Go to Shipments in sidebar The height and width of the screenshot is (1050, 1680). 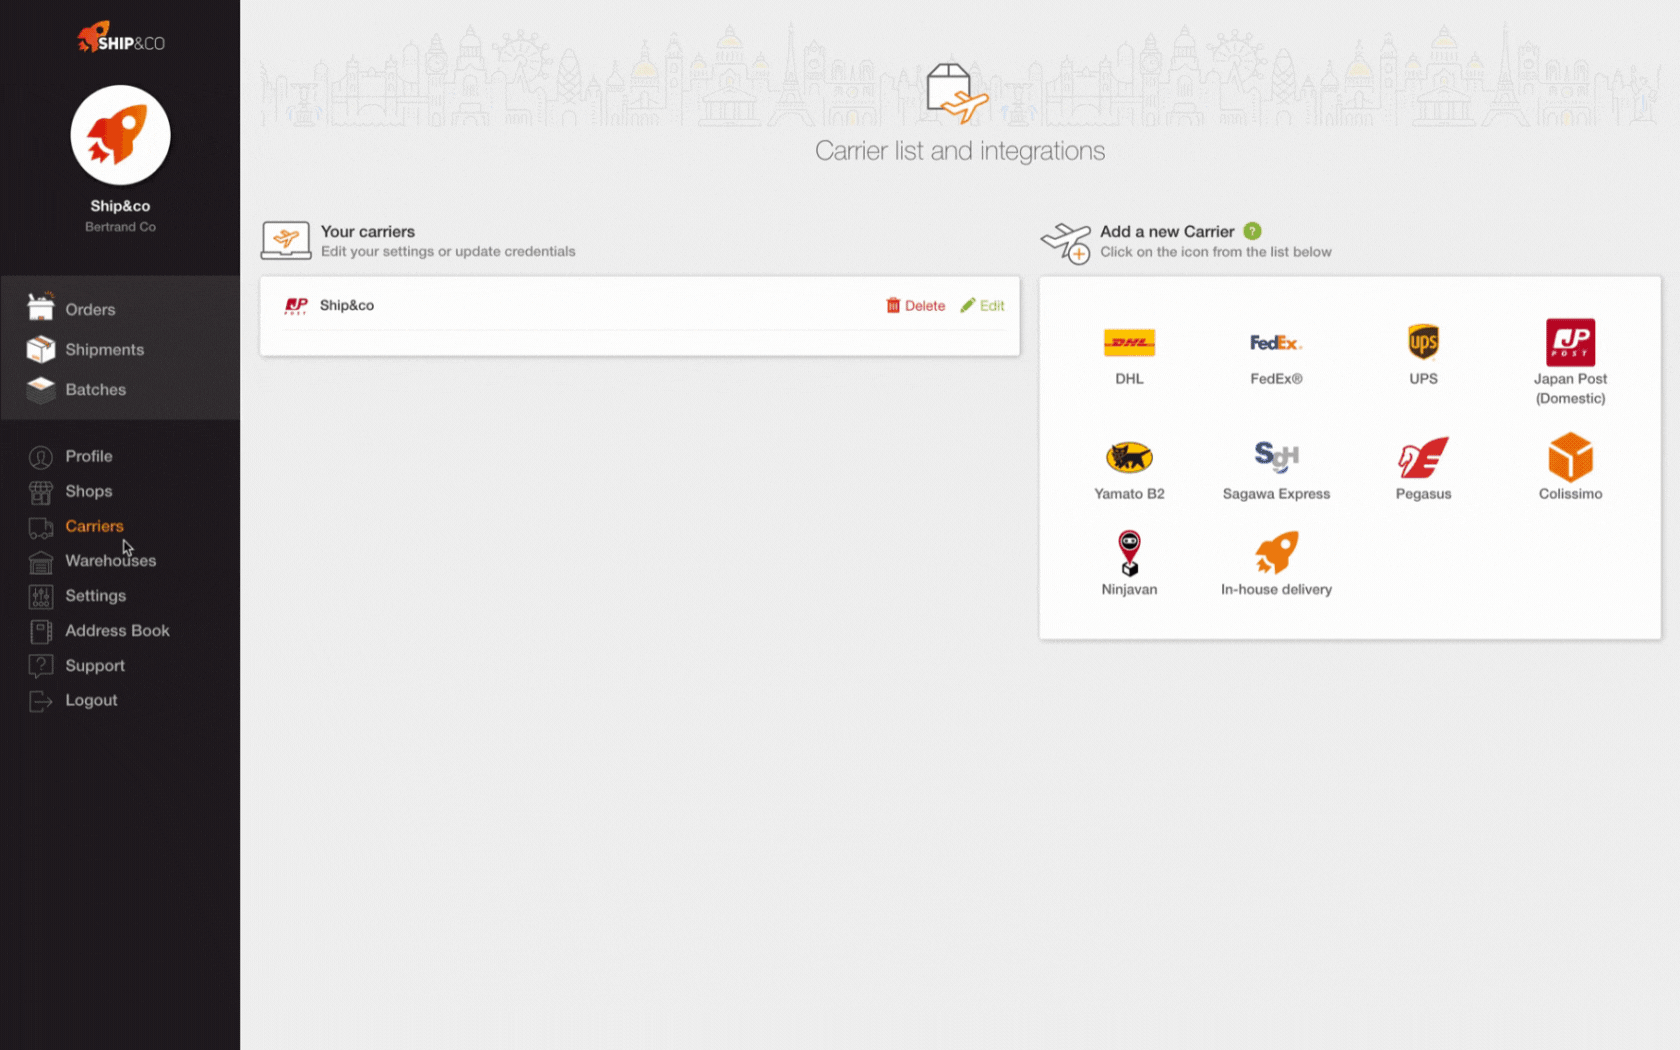pyautogui.click(x=105, y=350)
